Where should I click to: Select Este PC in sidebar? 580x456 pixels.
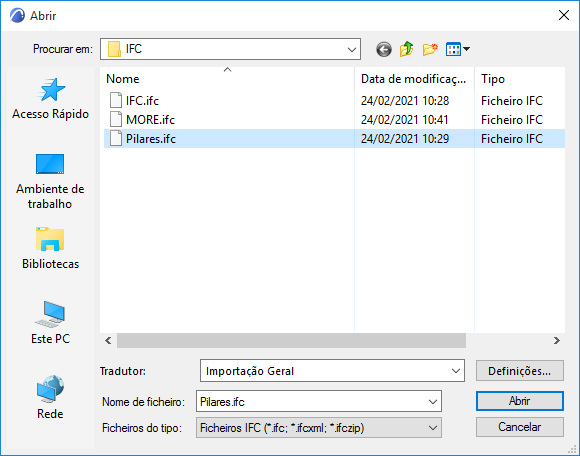click(x=50, y=323)
